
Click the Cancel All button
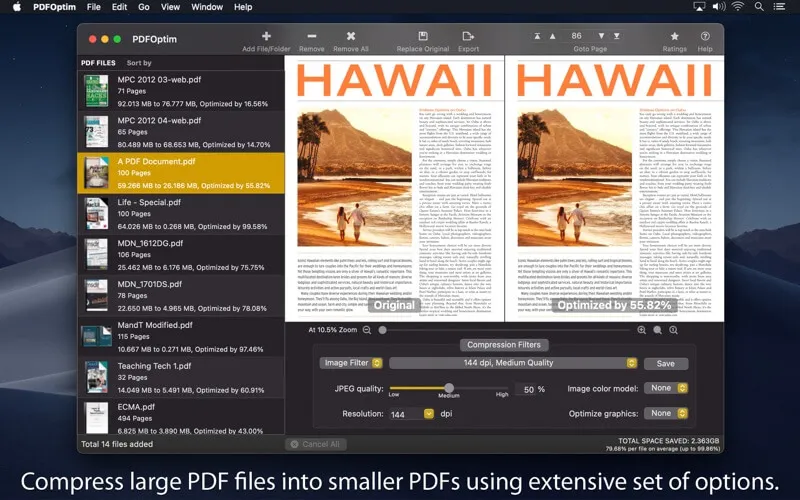(x=316, y=444)
